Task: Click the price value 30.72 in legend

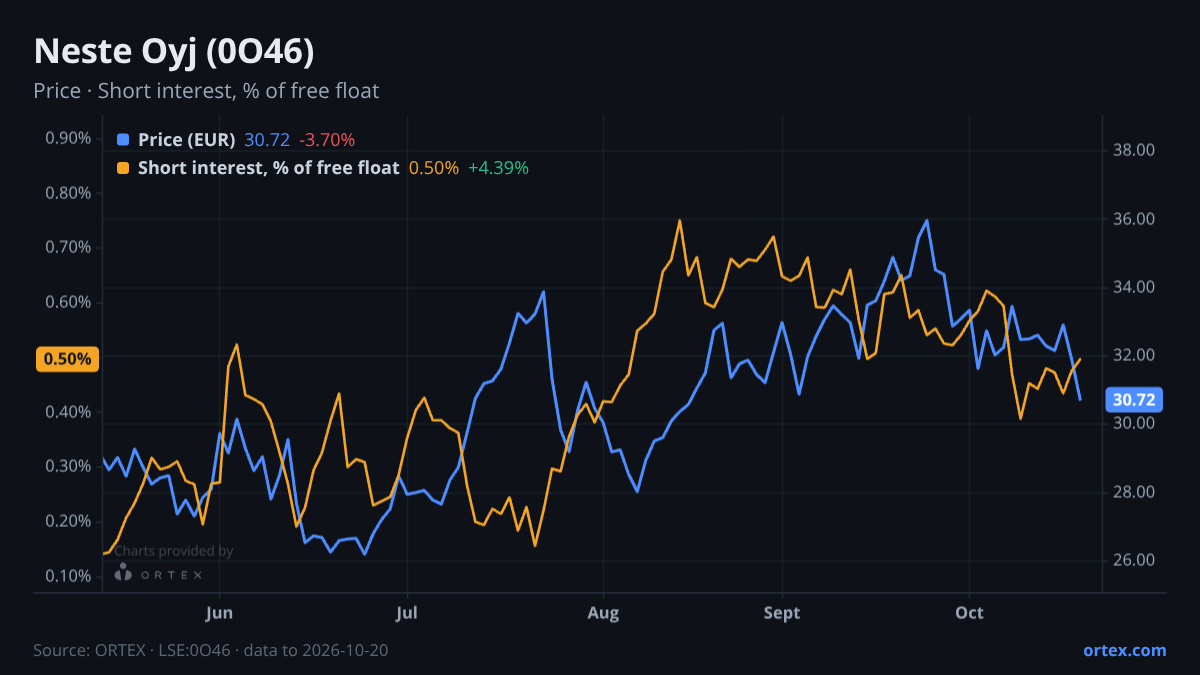Action: (x=266, y=140)
